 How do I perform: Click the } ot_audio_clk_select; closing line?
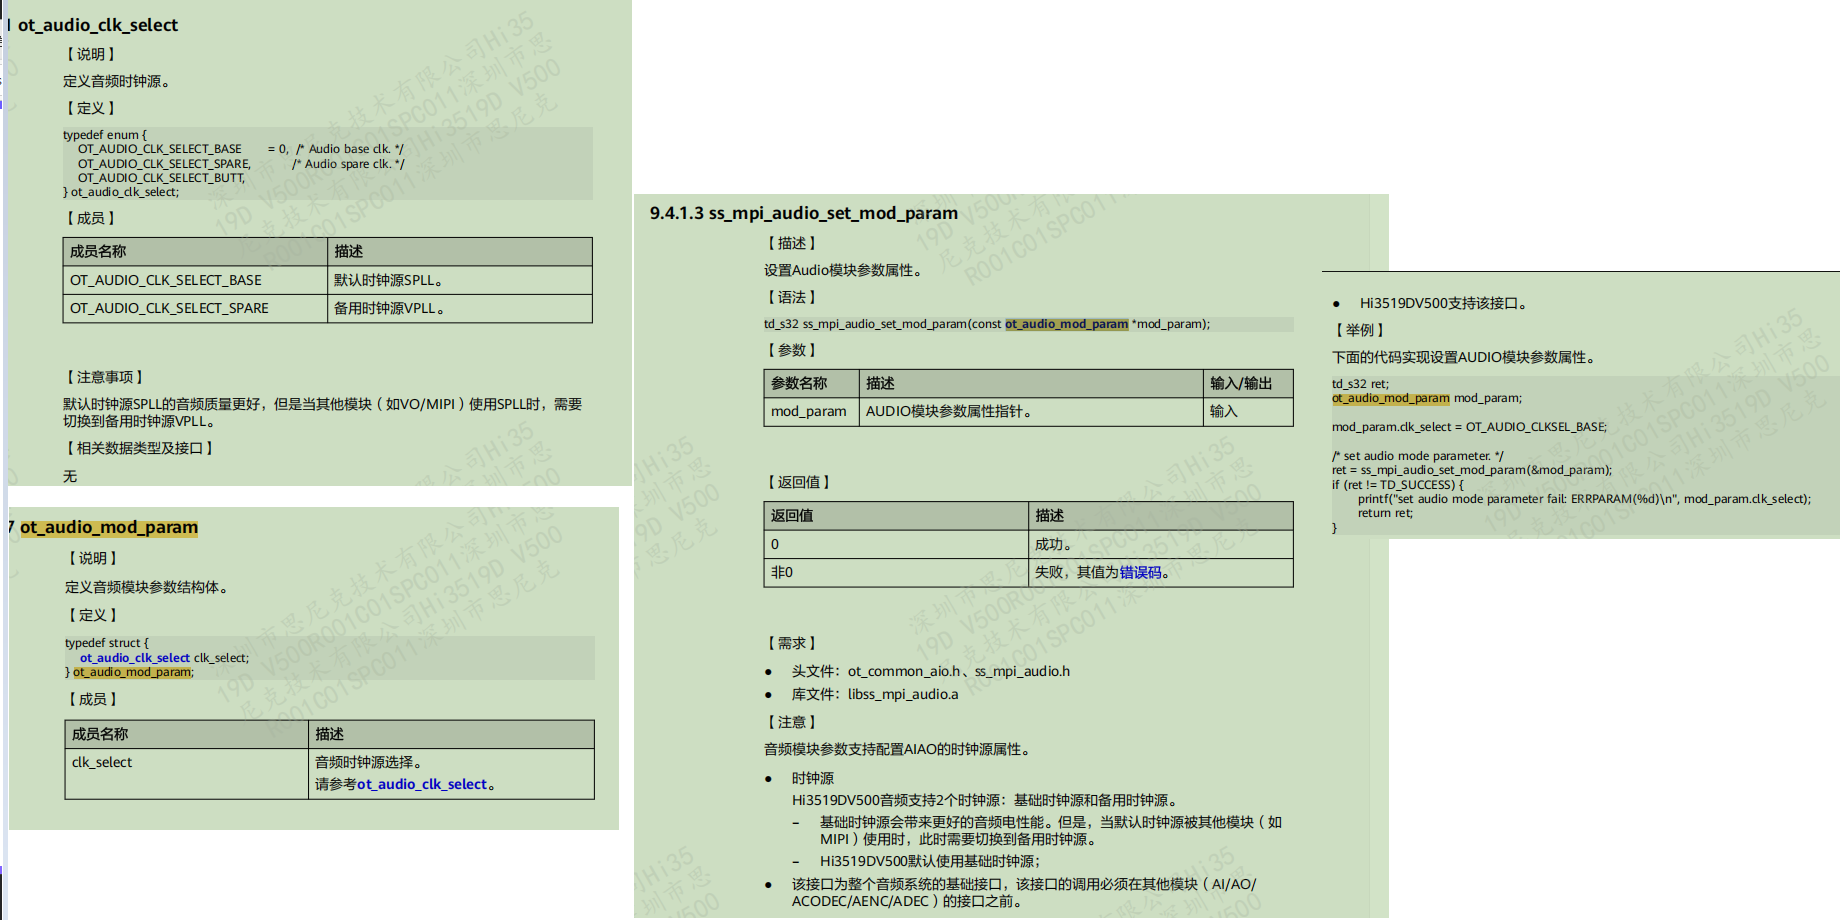(x=121, y=192)
